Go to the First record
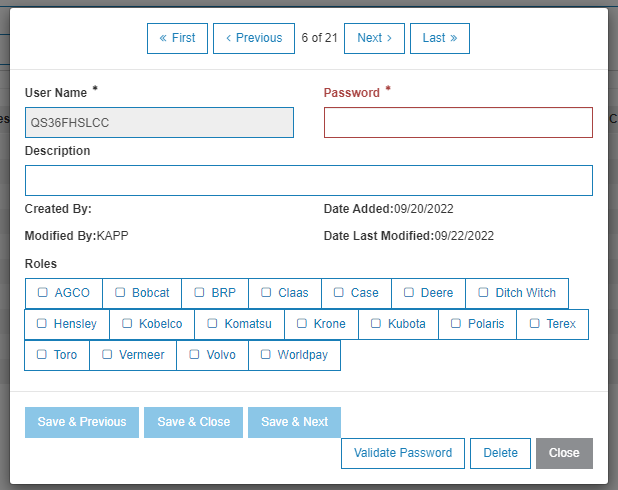Screen dimensions: 618x490 click(x=177, y=38)
